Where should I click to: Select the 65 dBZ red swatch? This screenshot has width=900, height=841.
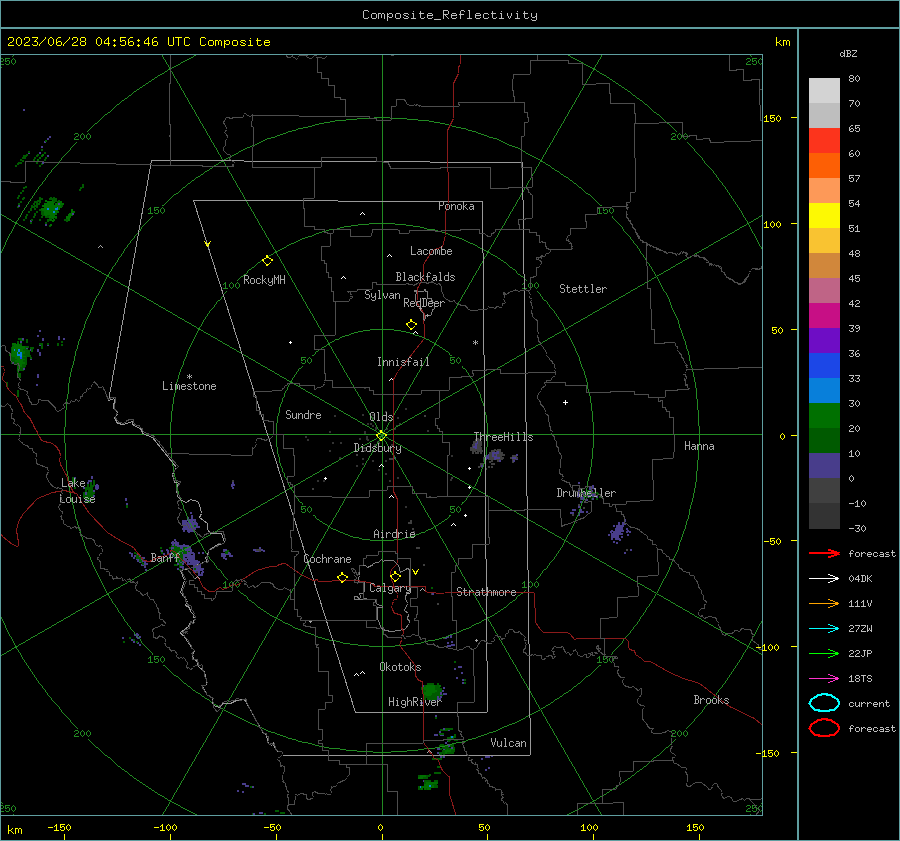pyautogui.click(x=824, y=140)
